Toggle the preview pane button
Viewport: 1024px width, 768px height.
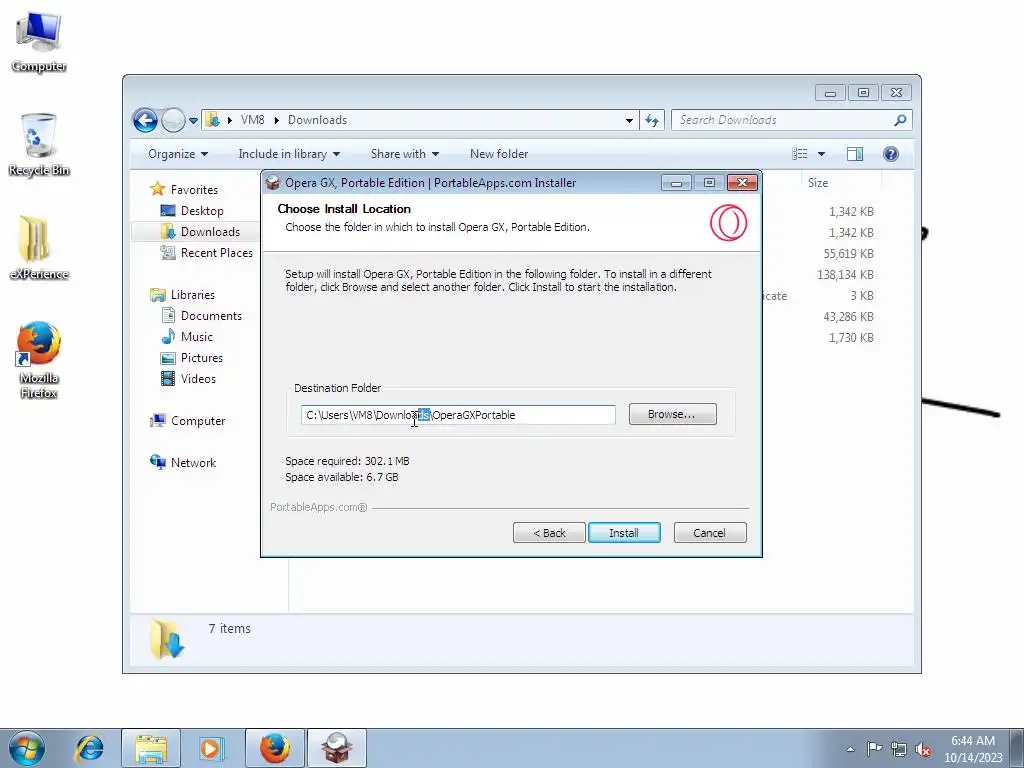(854, 154)
